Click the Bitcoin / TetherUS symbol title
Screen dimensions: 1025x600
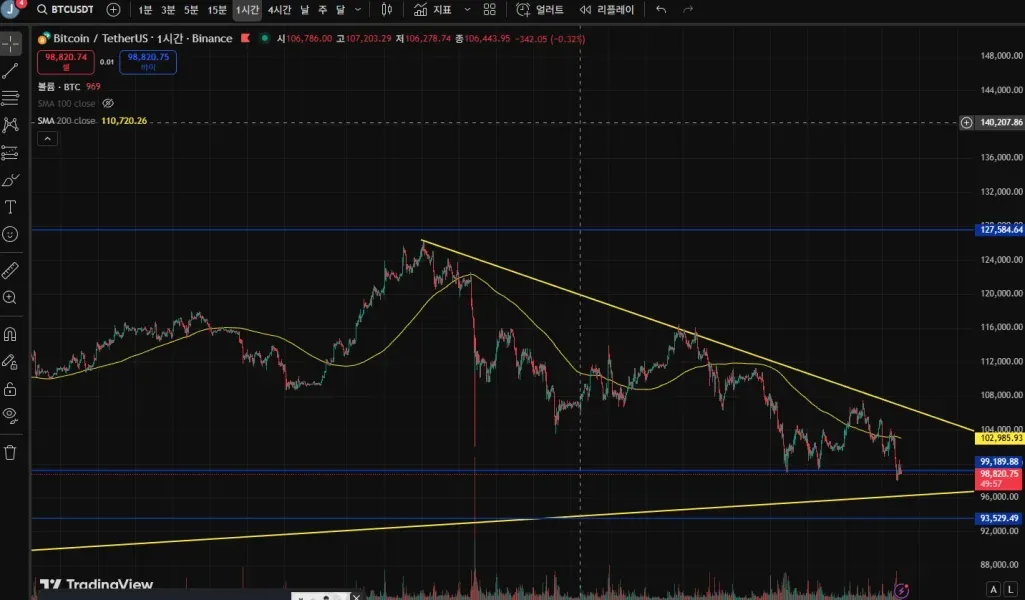click(143, 39)
